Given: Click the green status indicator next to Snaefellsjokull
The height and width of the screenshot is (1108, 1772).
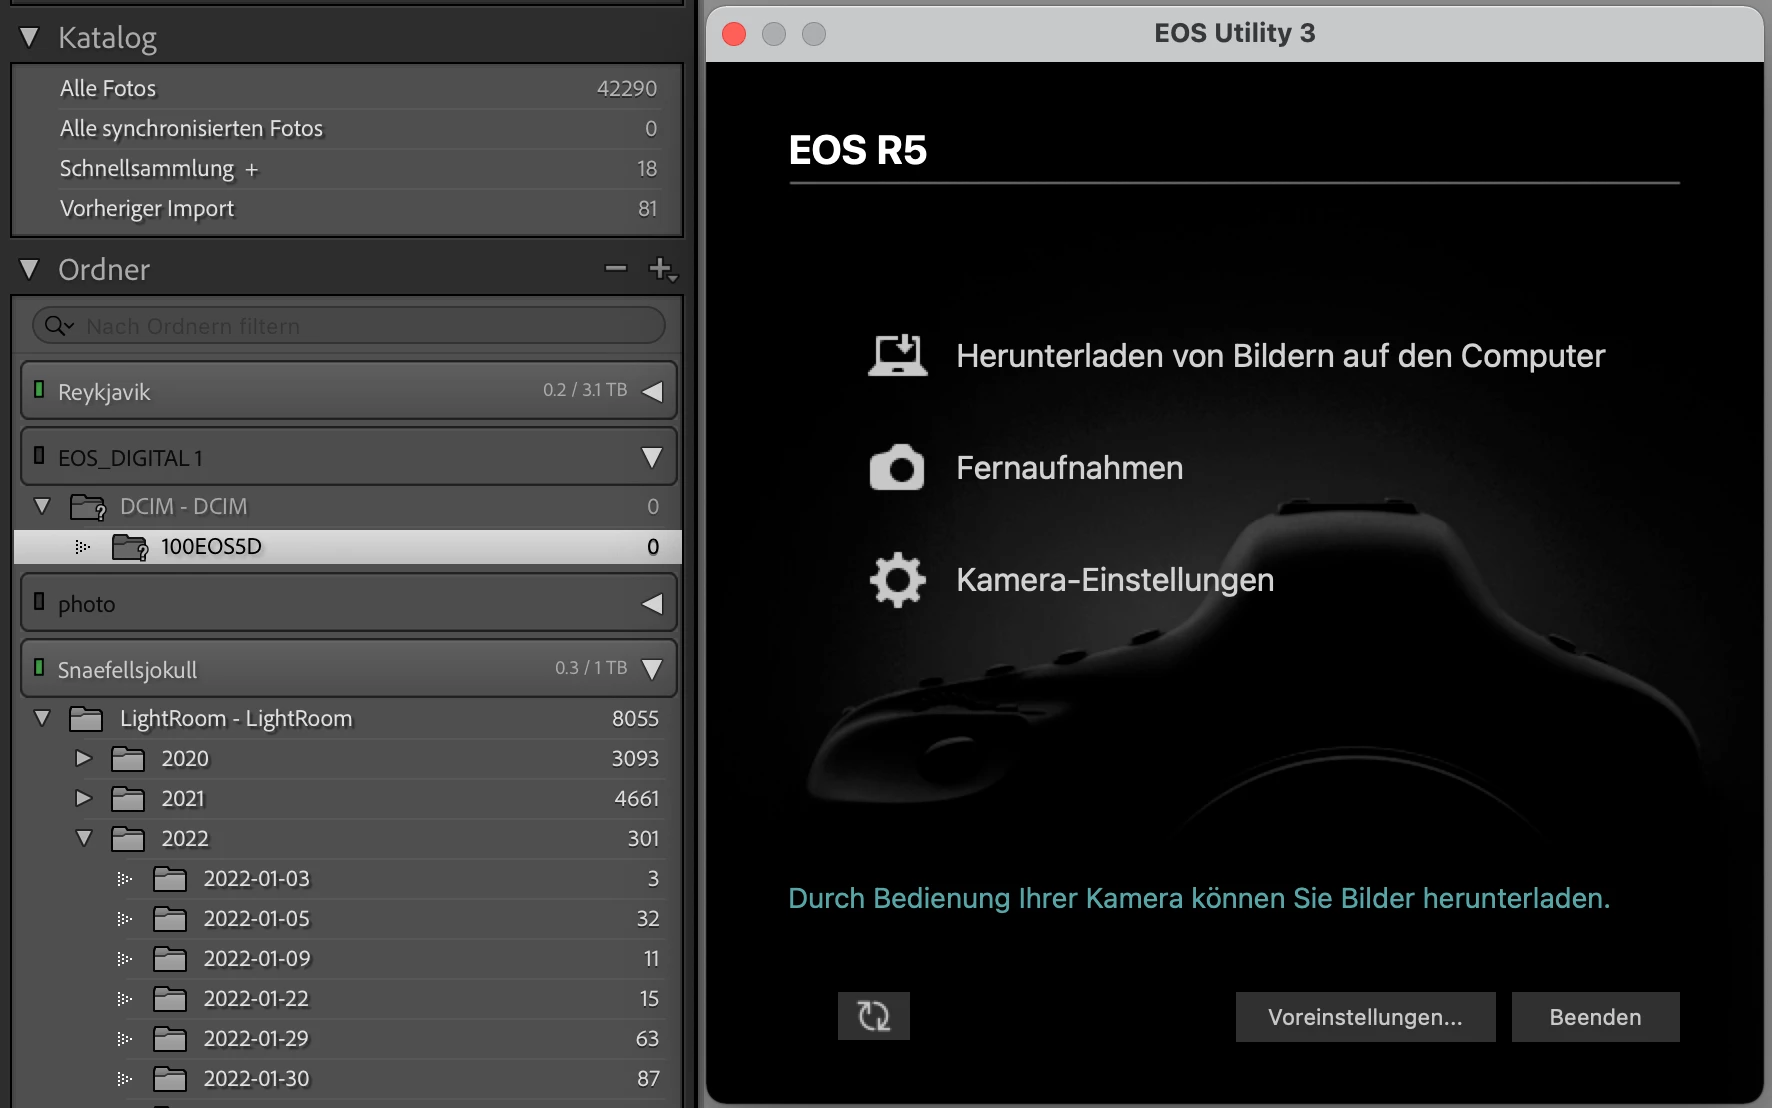Looking at the screenshot, I should [39, 667].
